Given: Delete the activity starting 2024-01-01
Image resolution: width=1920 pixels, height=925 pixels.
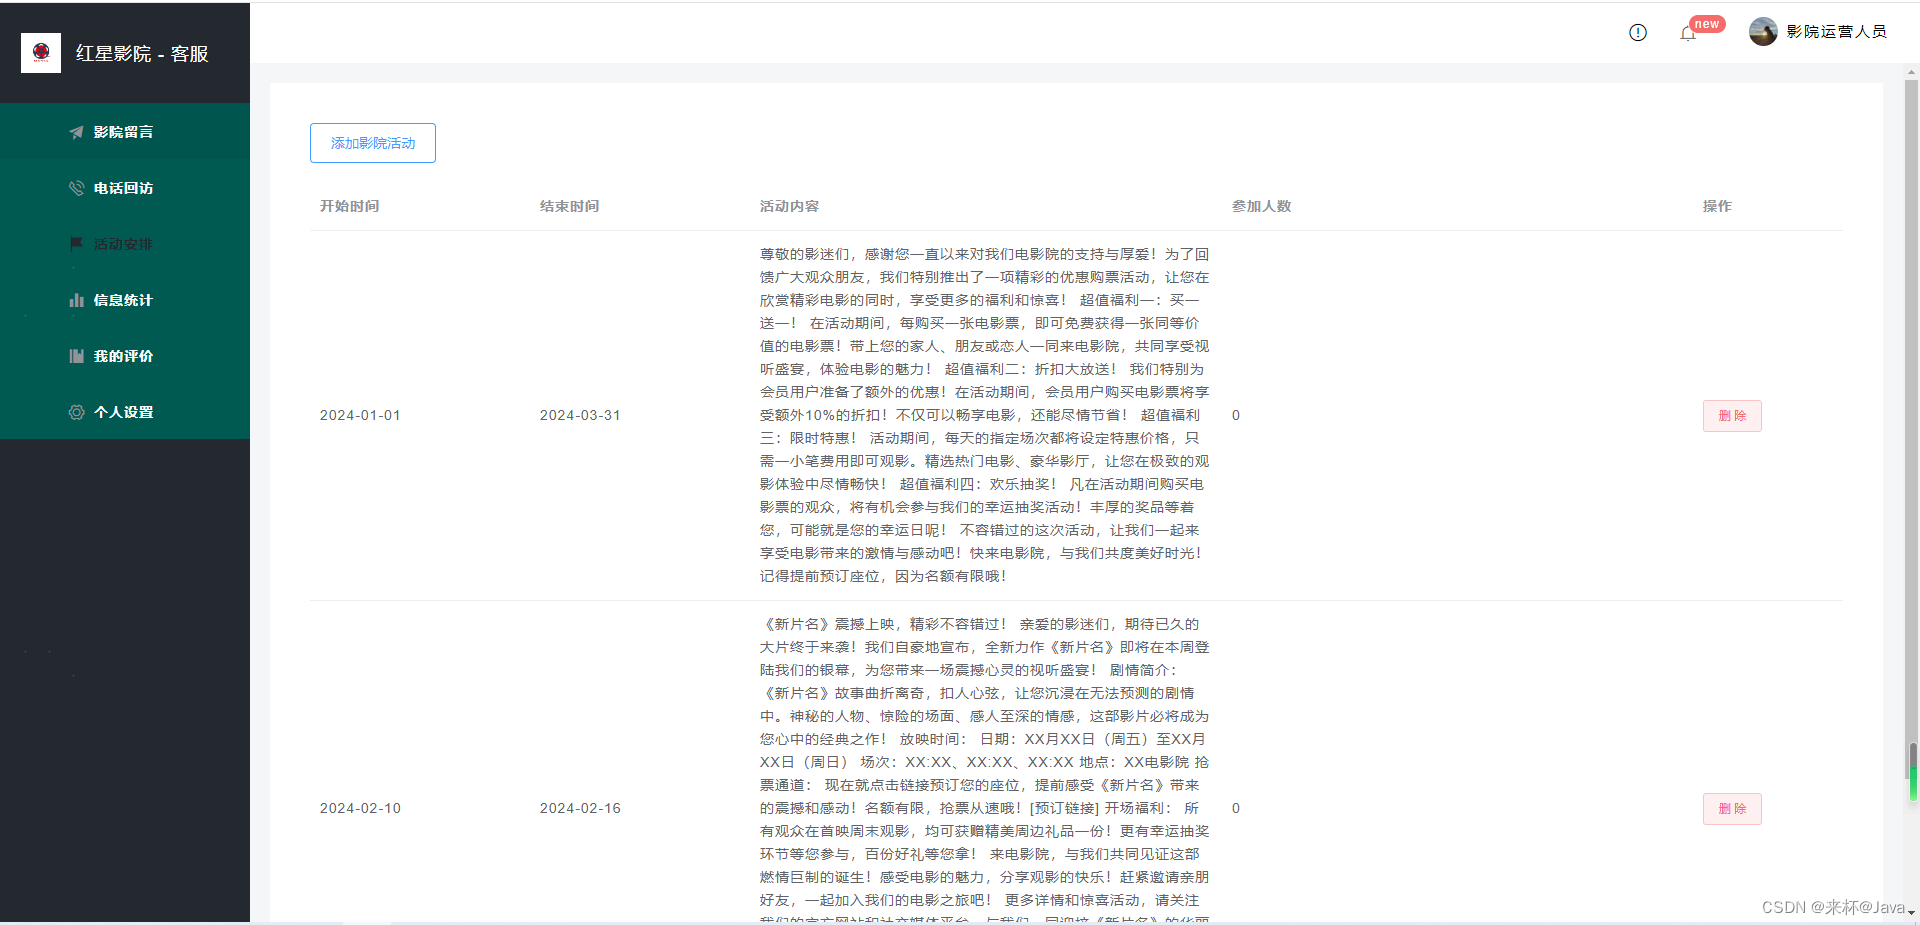Looking at the screenshot, I should pos(1732,416).
